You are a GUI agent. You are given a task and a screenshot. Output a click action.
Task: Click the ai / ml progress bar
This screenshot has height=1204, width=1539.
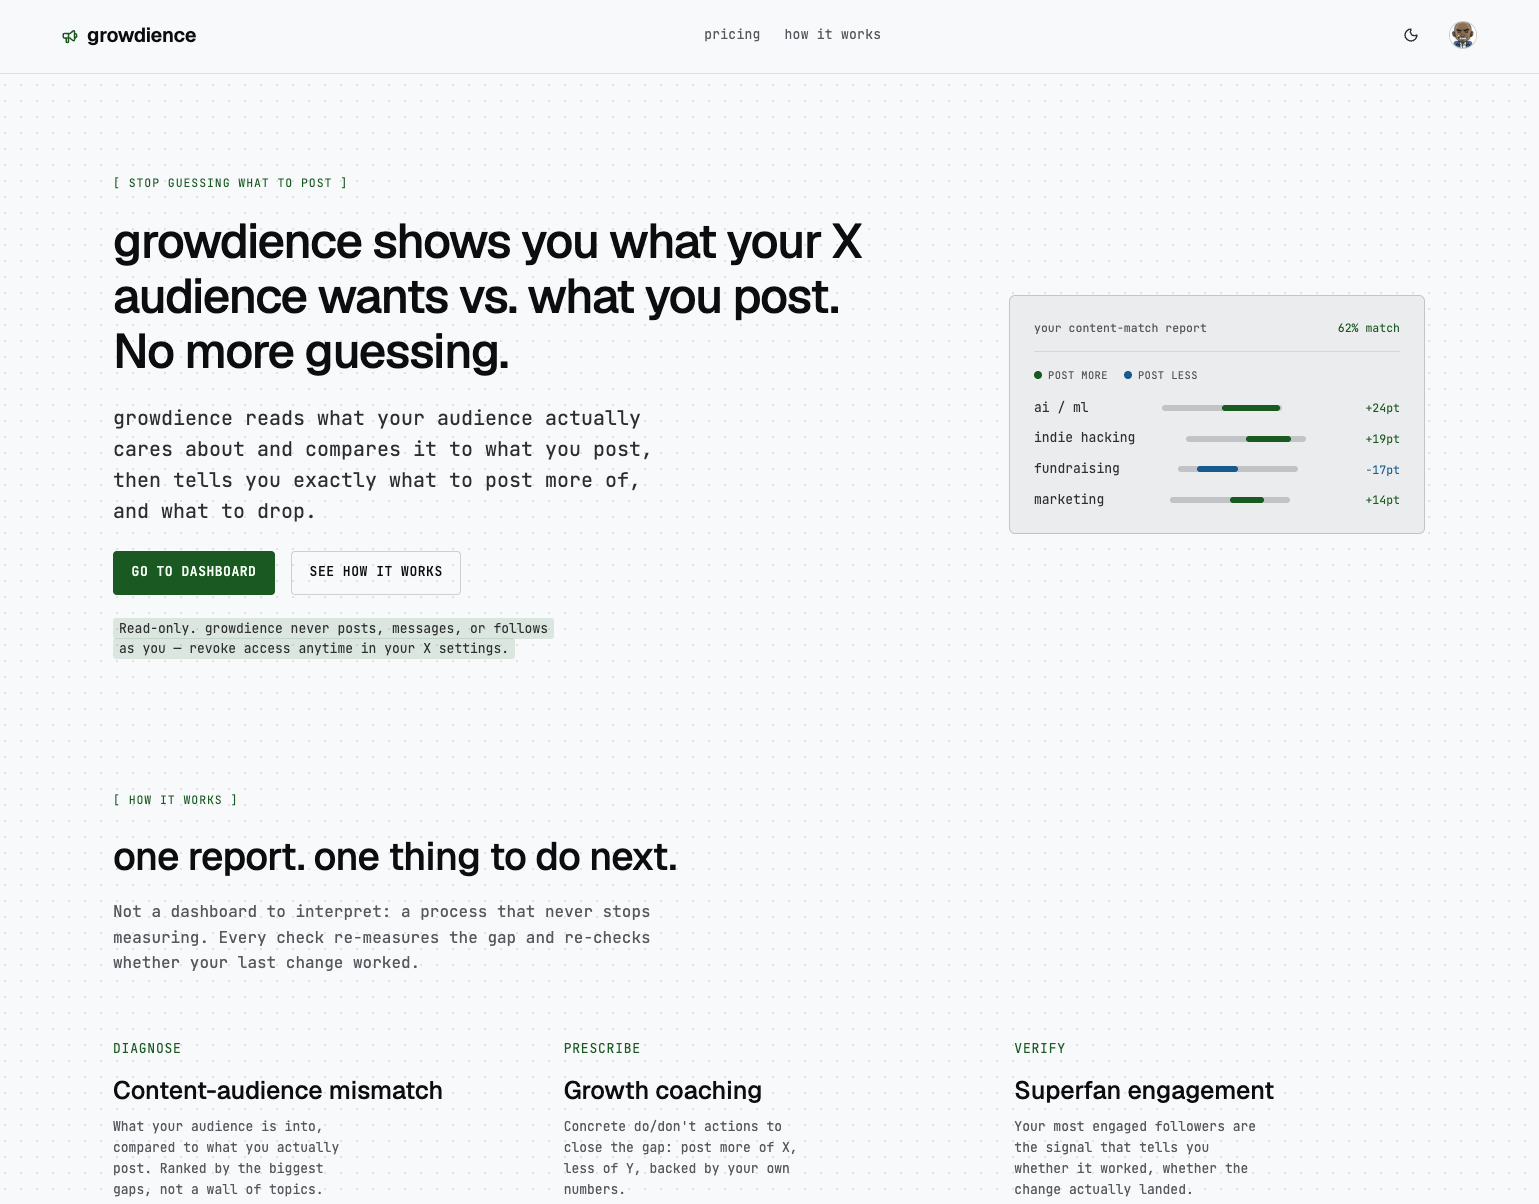tap(1222, 408)
